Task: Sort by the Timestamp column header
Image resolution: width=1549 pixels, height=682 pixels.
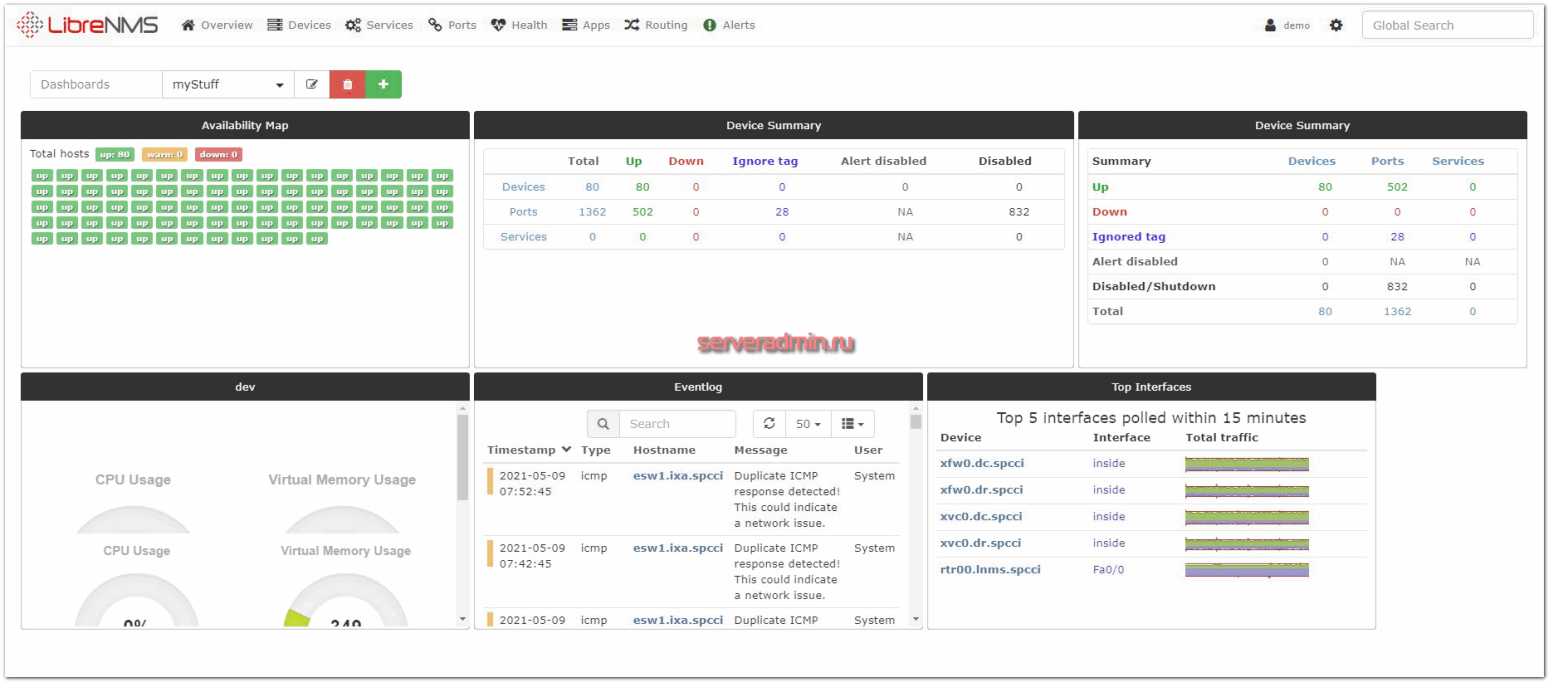Action: tap(529, 450)
